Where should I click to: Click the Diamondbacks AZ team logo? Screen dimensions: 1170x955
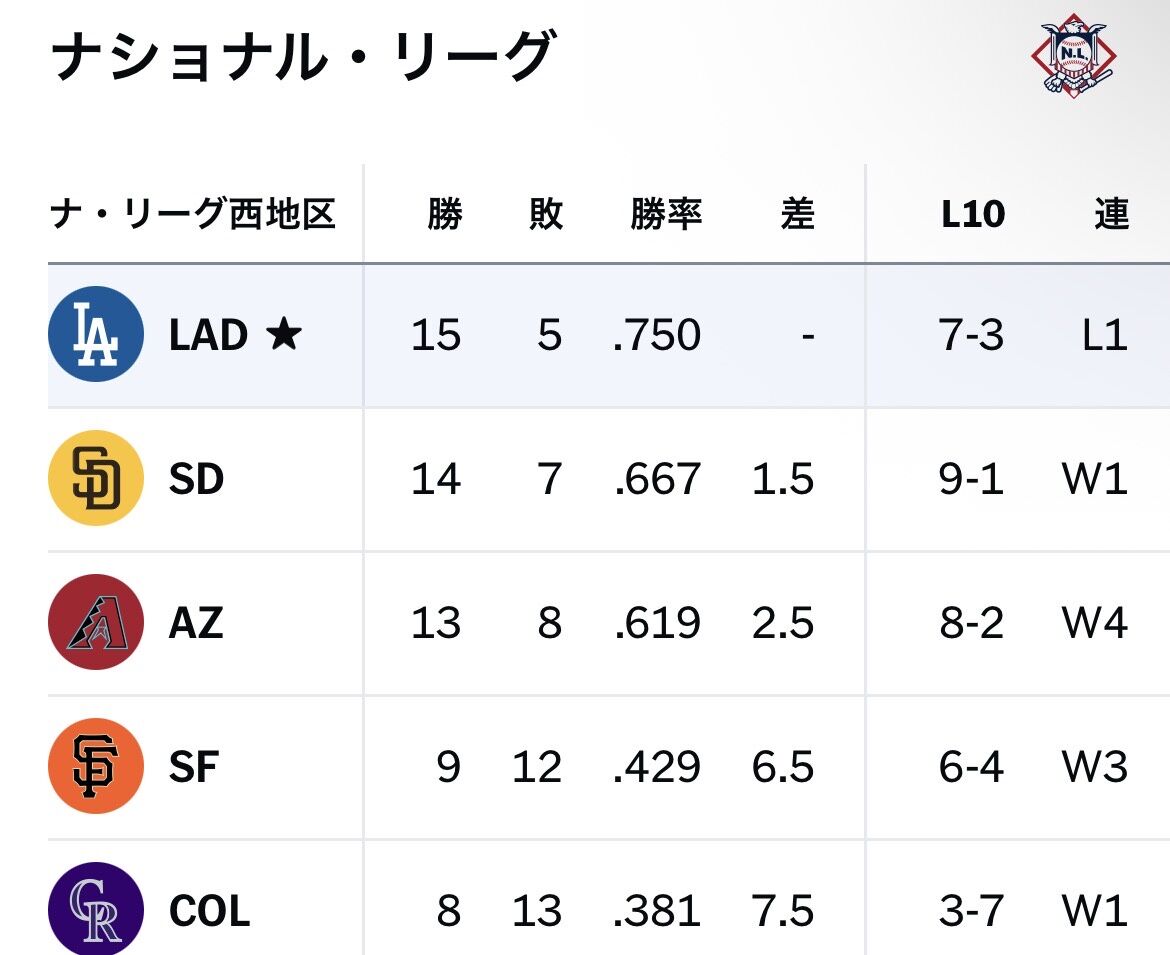[x=96, y=621]
